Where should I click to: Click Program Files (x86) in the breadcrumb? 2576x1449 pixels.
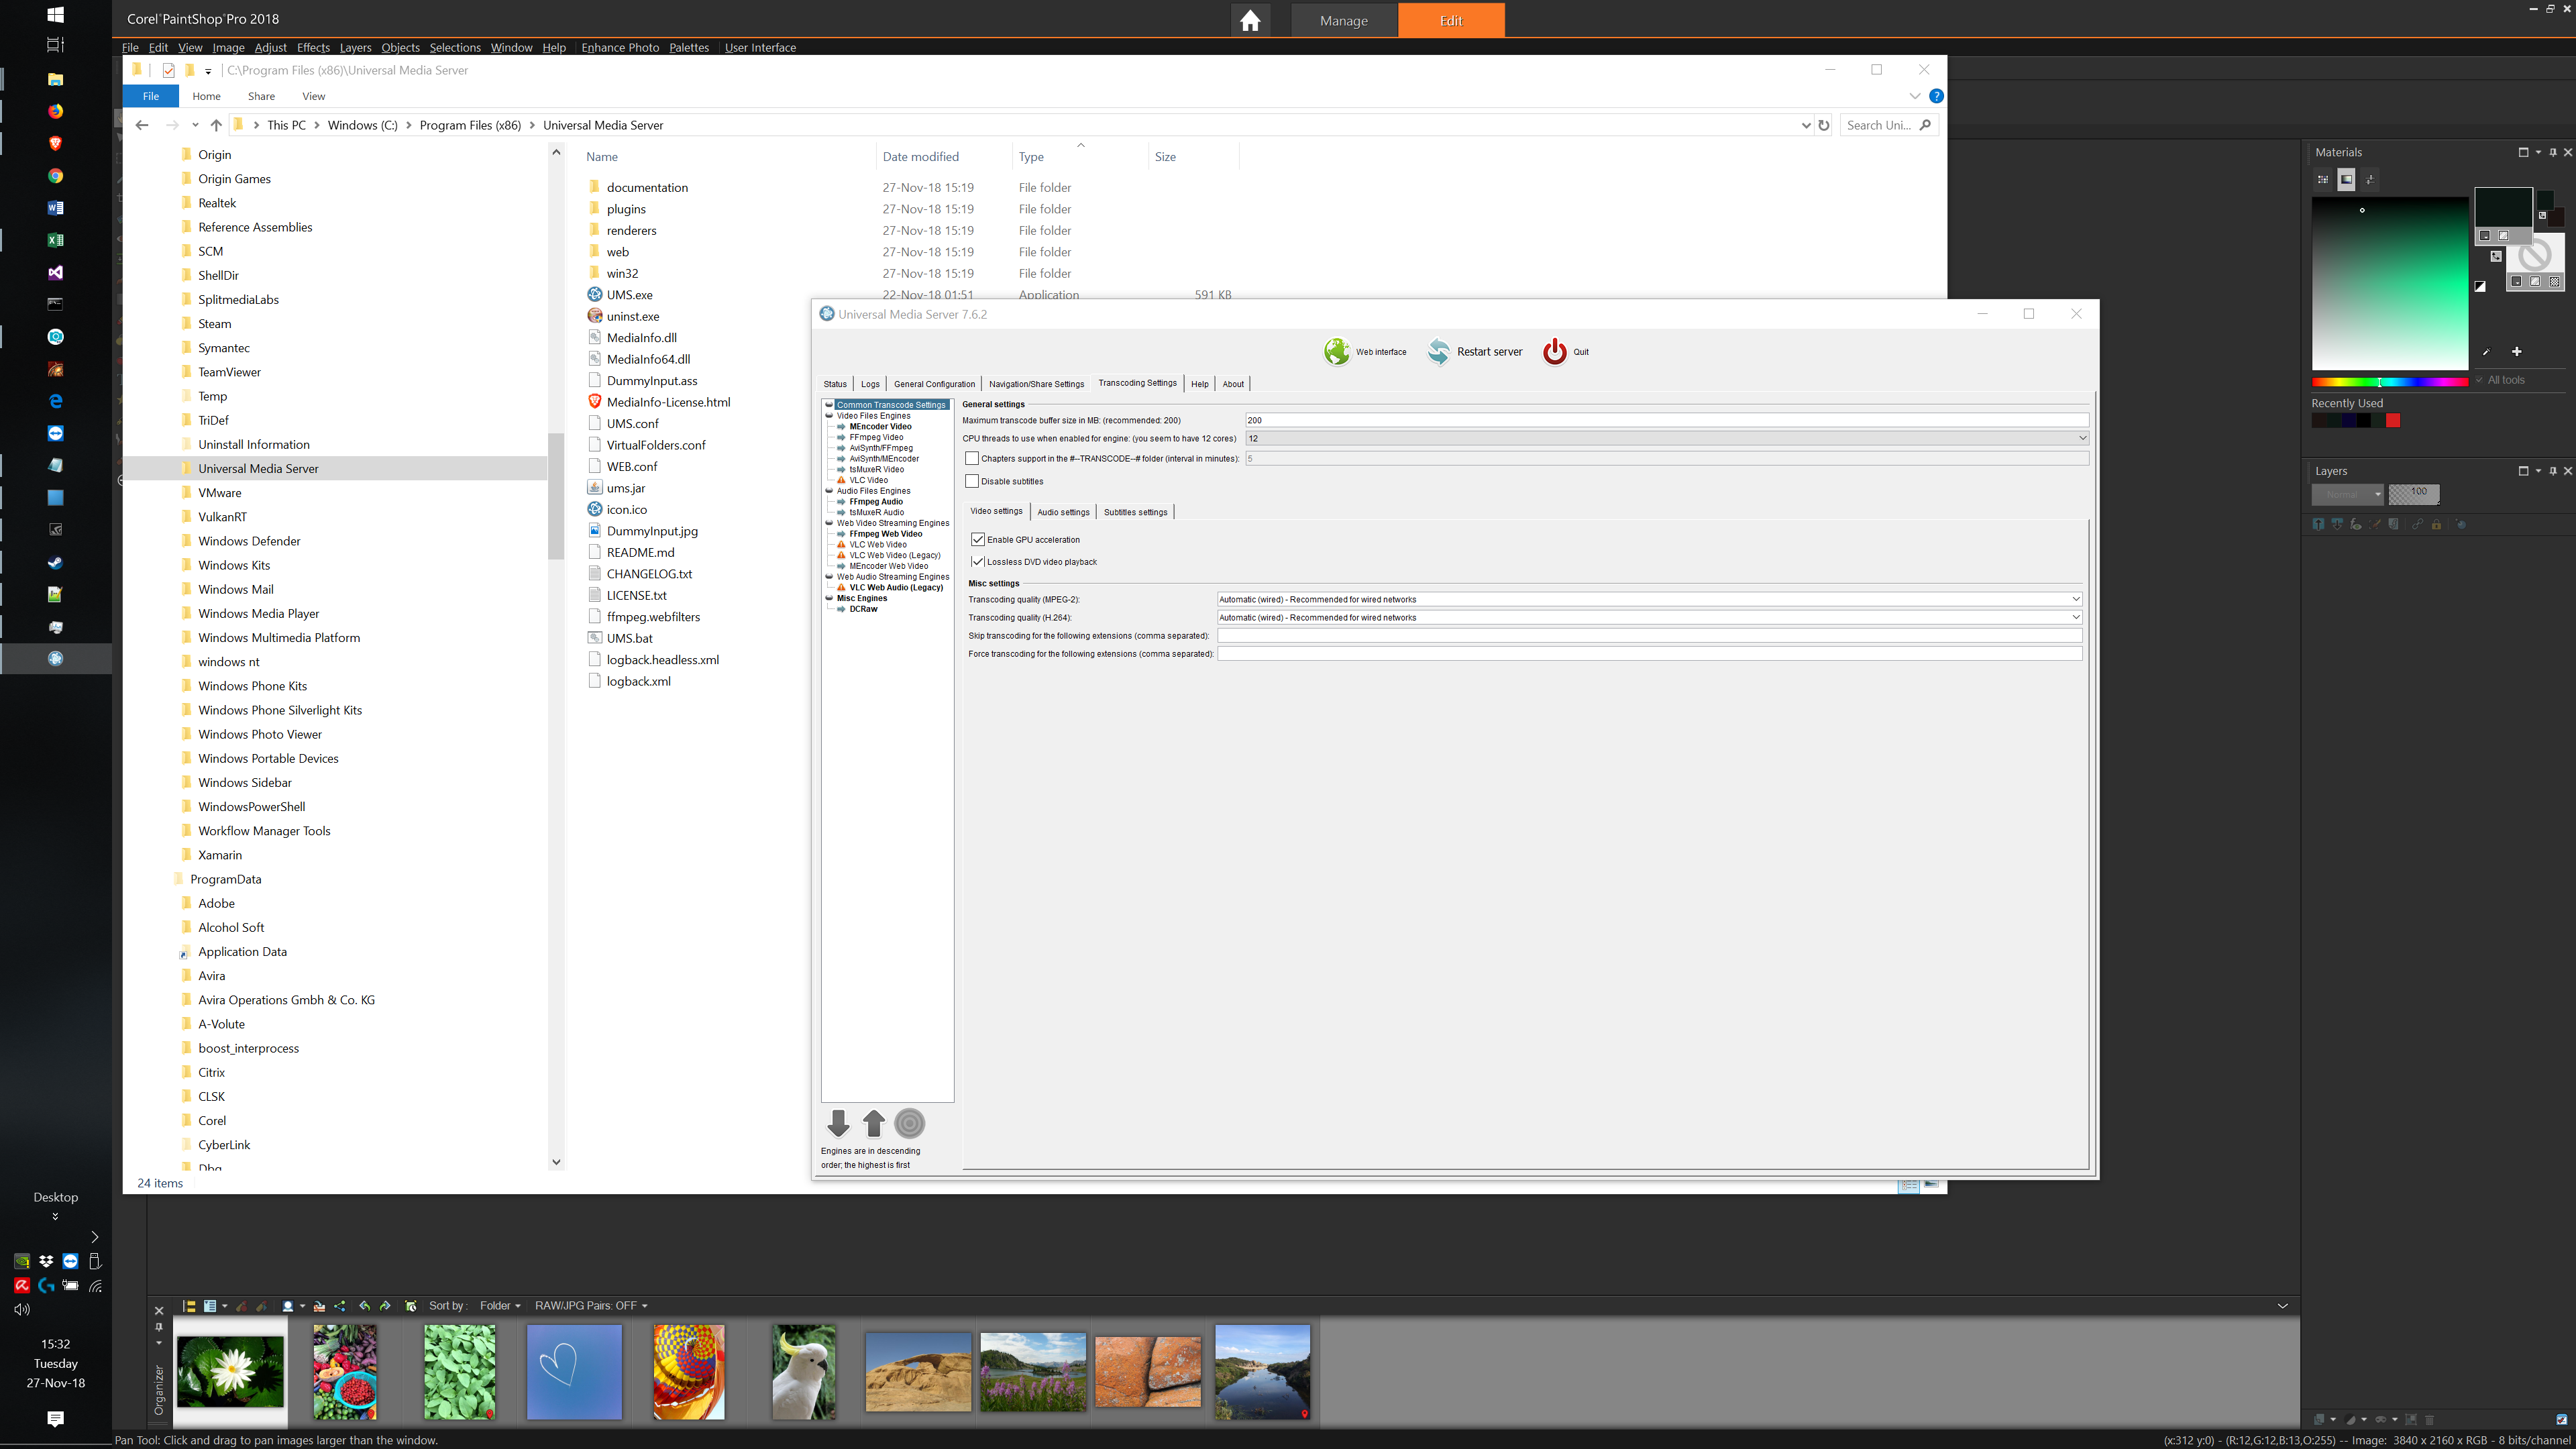pos(470,125)
